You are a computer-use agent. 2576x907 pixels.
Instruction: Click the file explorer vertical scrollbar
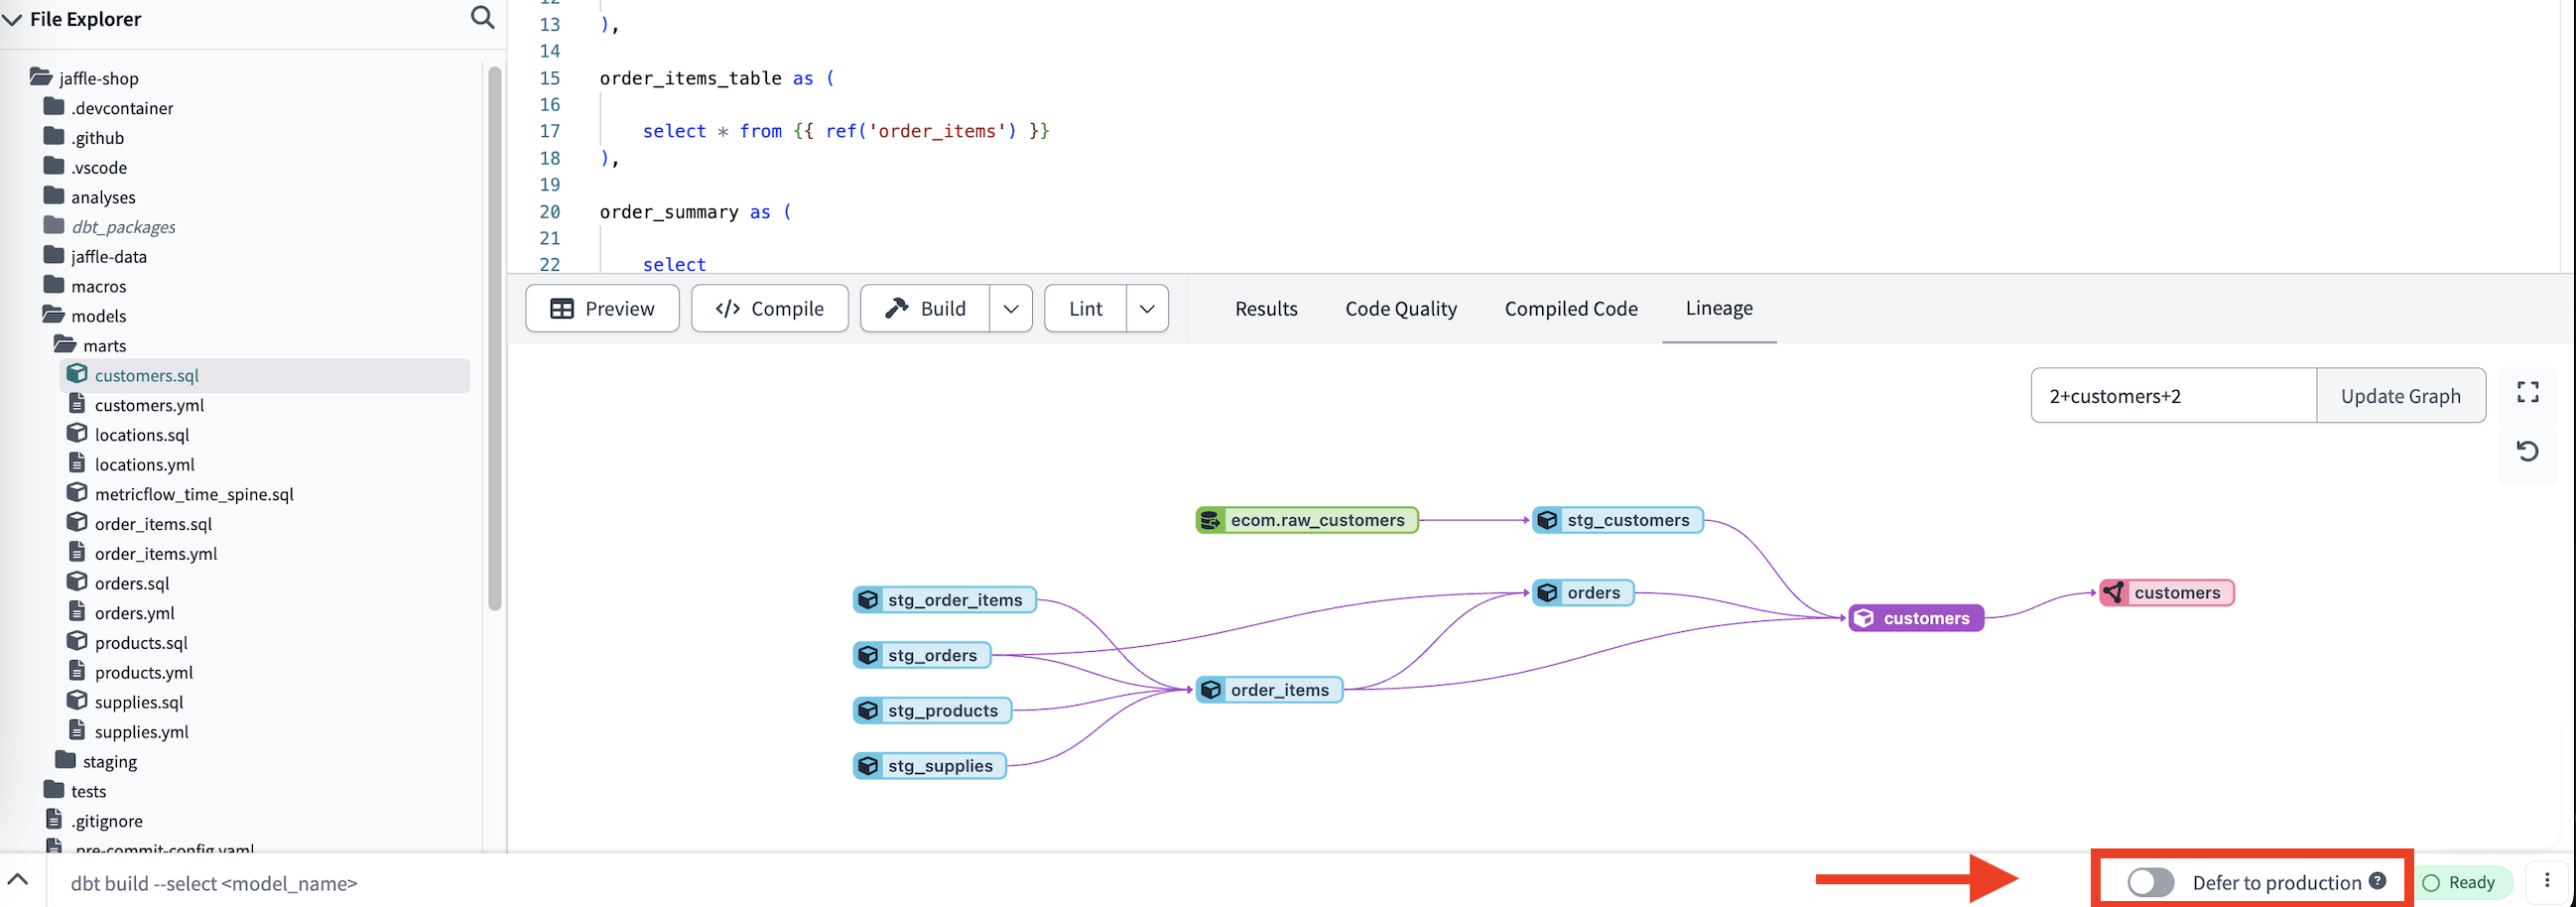pyautogui.click(x=494, y=340)
